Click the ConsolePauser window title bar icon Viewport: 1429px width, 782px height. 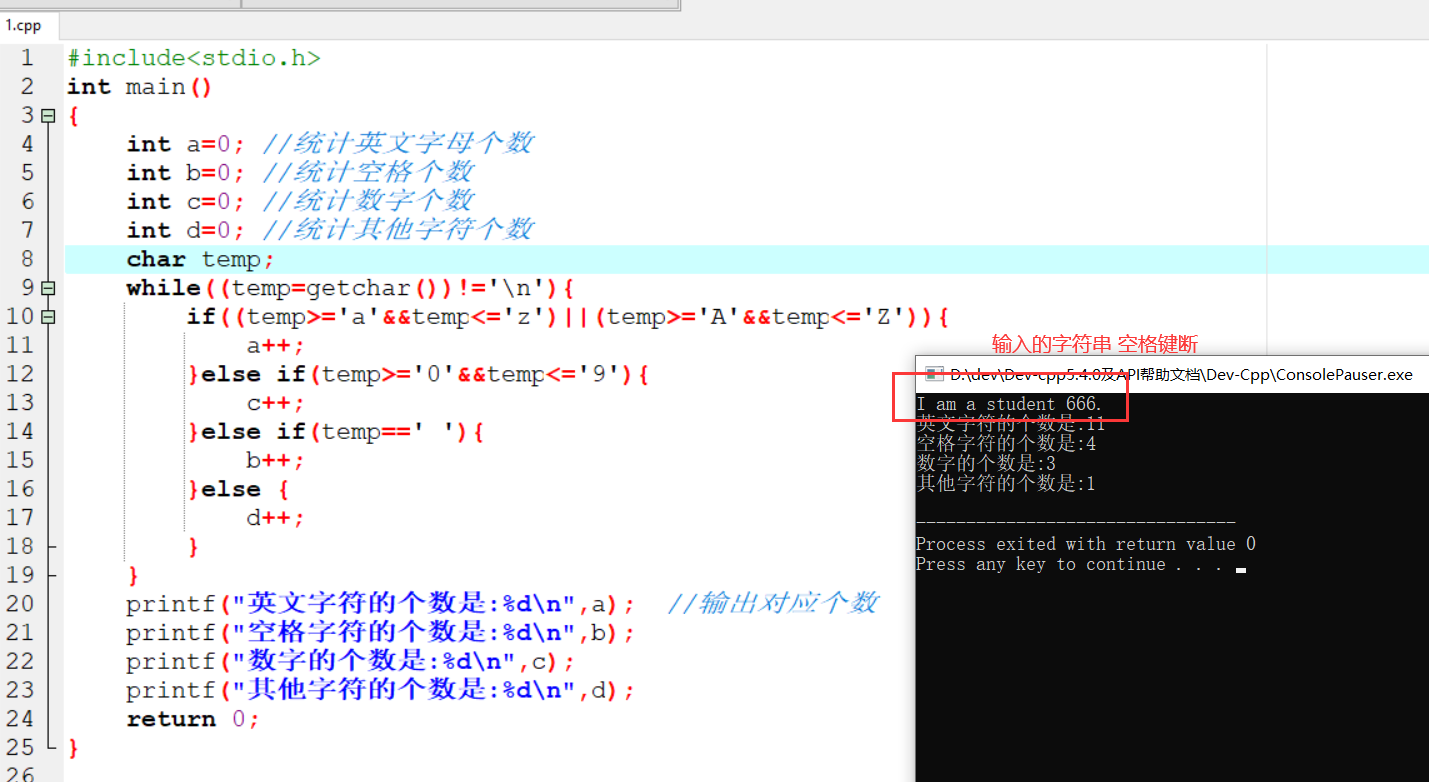click(x=934, y=374)
